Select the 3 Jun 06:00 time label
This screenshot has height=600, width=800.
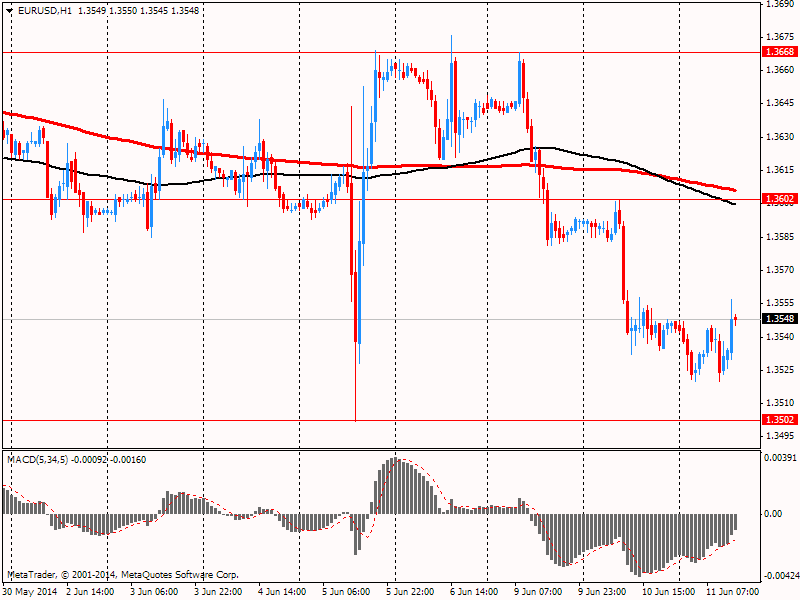click(154, 592)
